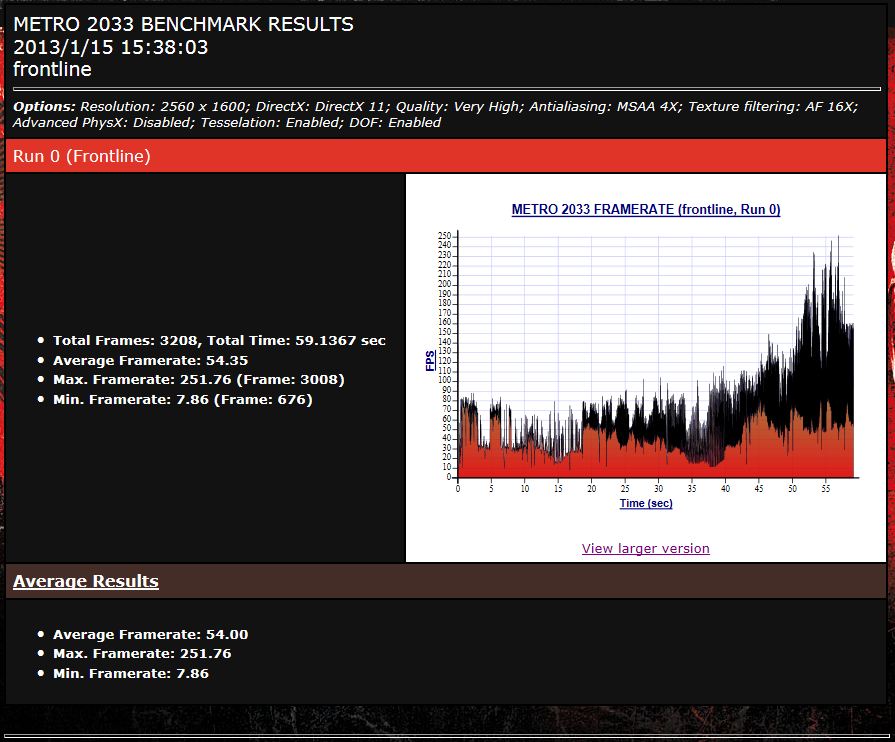Click "Max. Framerate: 251.76 (Frame: 3008)" line
This screenshot has height=742, width=895.
(x=199, y=380)
